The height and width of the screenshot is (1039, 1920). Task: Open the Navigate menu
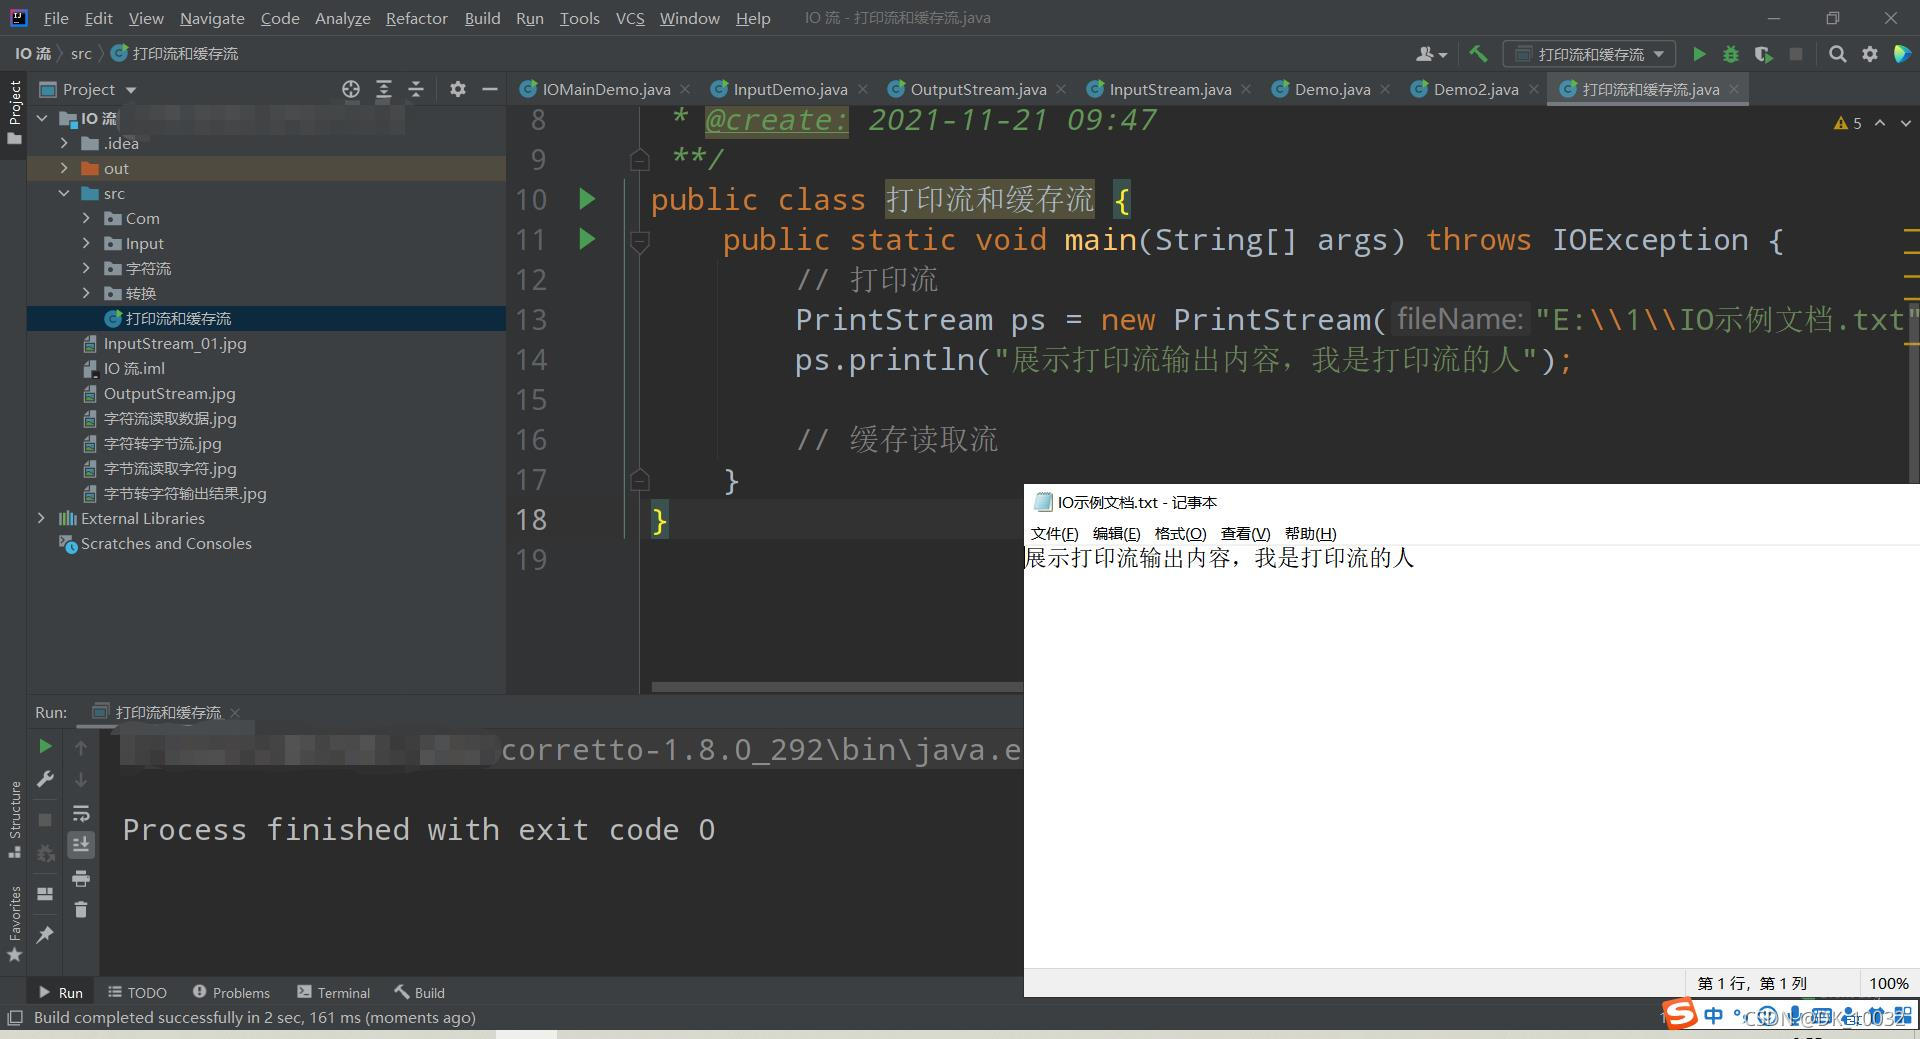coord(212,18)
